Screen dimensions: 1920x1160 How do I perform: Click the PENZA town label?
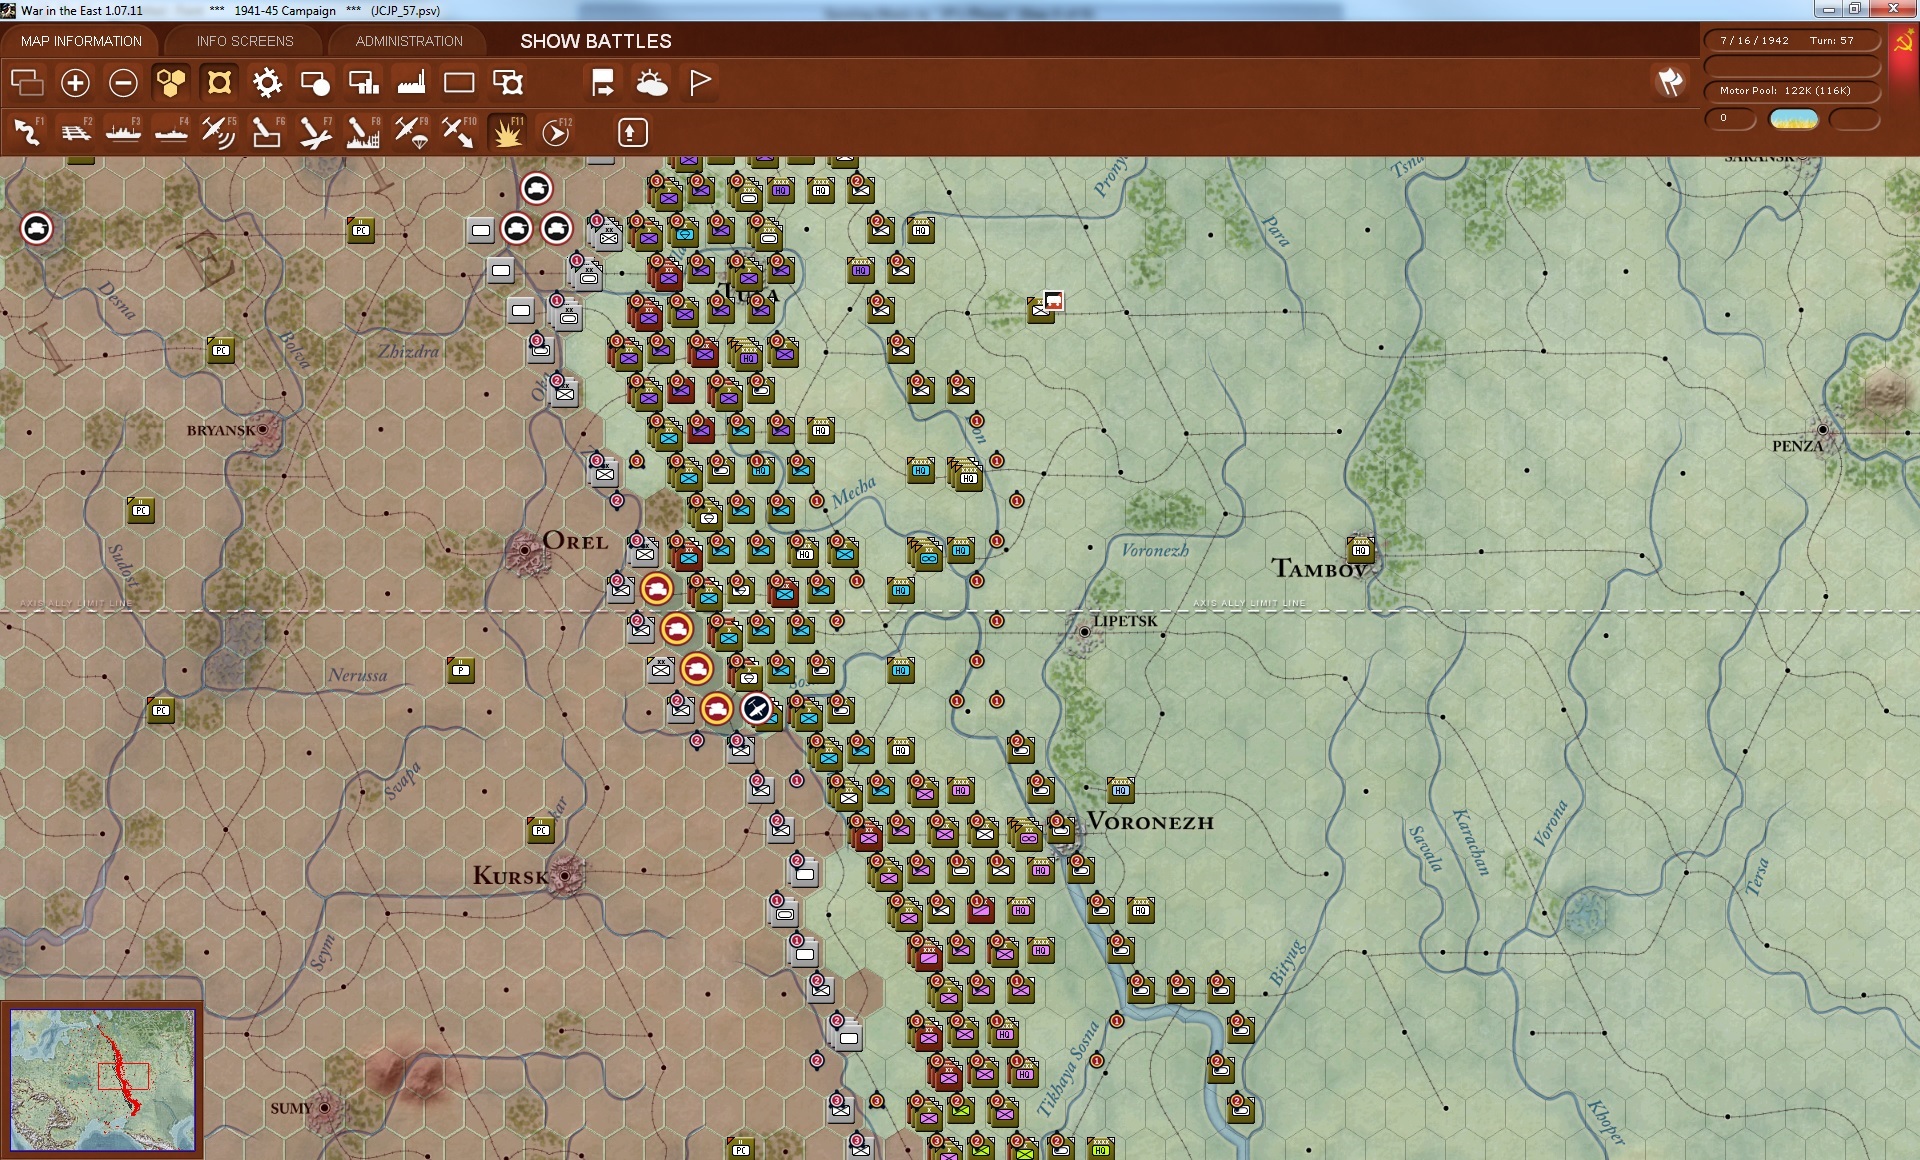click(x=1797, y=446)
